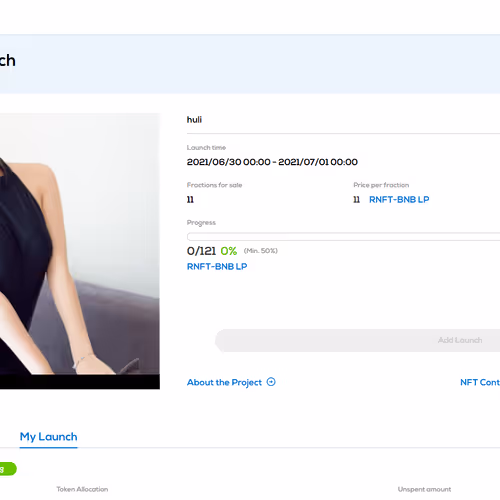Switch to the My Launch tab

49,437
